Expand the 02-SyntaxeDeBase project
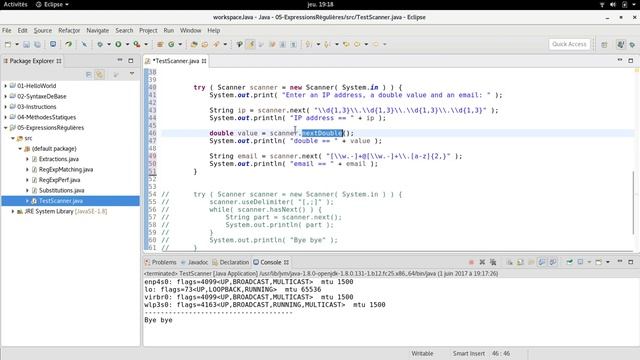 pos(6,96)
